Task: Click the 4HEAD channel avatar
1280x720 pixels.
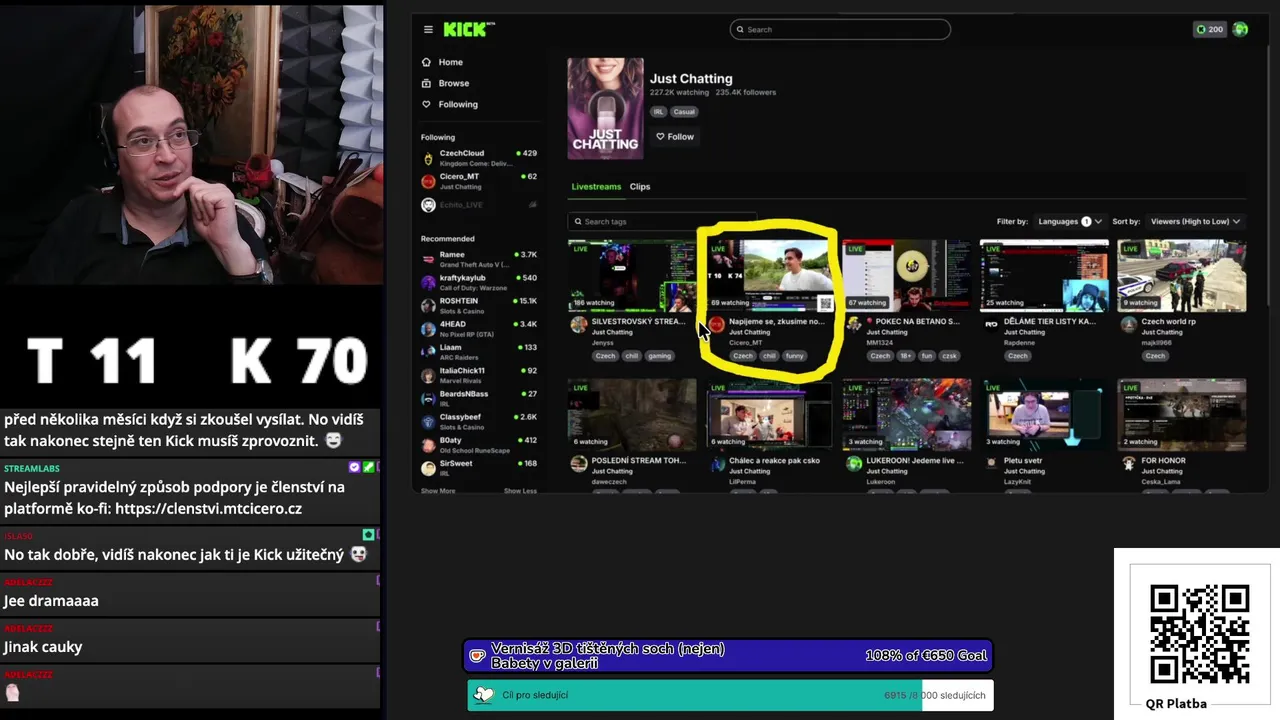Action: (428, 328)
